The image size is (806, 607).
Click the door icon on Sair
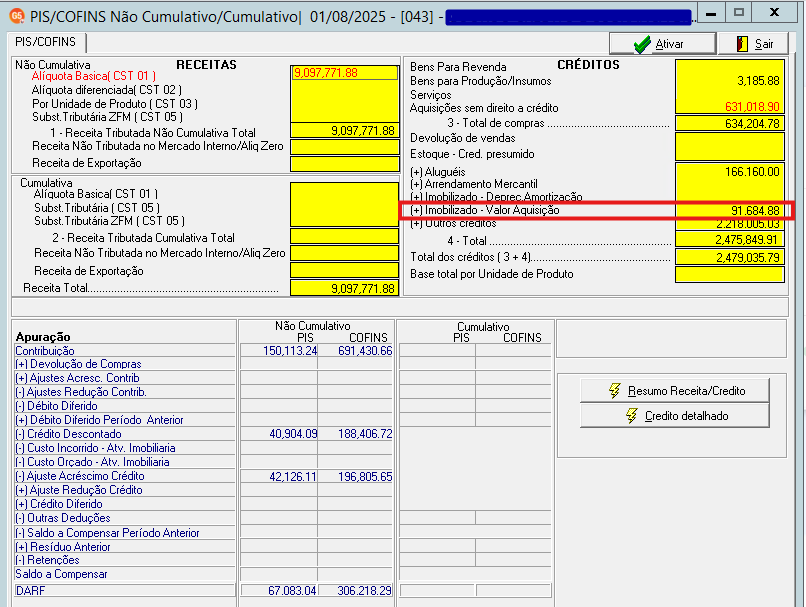click(x=742, y=44)
